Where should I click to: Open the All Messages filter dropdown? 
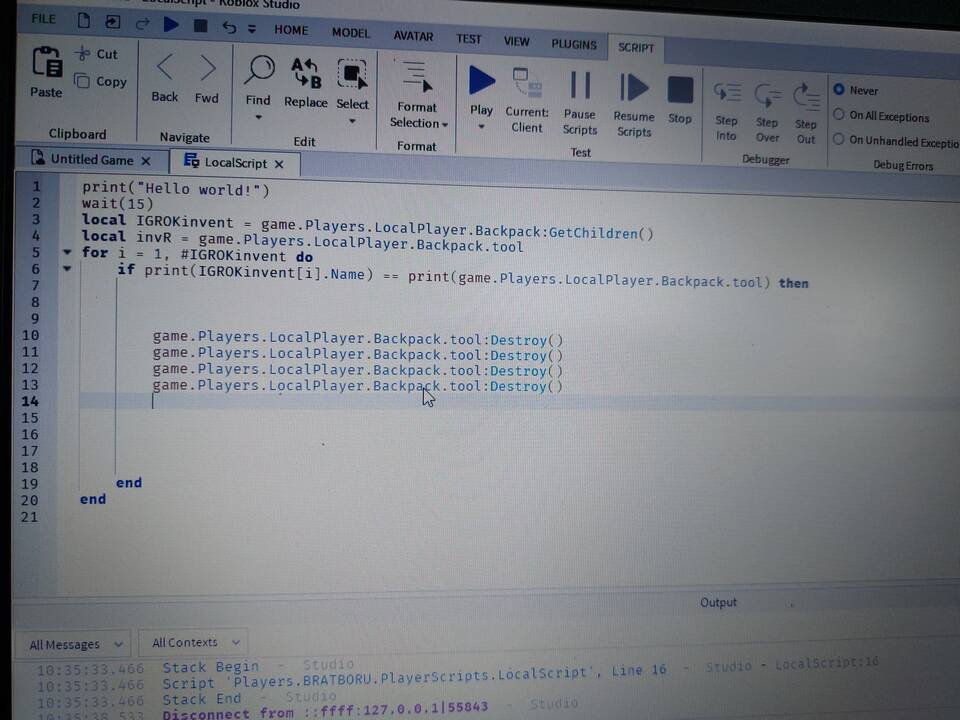(x=75, y=644)
